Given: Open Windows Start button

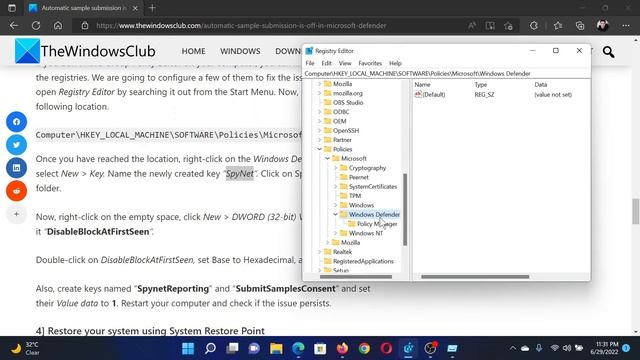Looking at the screenshot, I should pyautogui.click(x=188, y=349).
